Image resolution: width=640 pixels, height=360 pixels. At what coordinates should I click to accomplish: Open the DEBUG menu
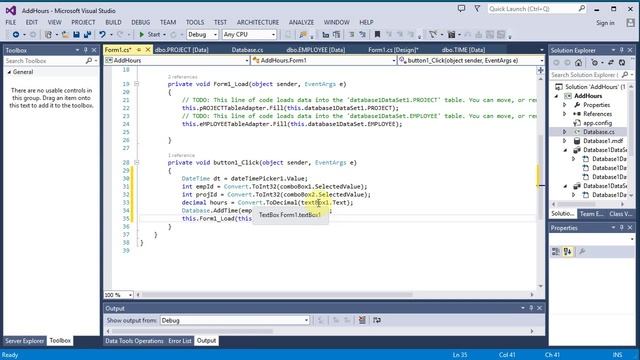[x=140, y=22]
